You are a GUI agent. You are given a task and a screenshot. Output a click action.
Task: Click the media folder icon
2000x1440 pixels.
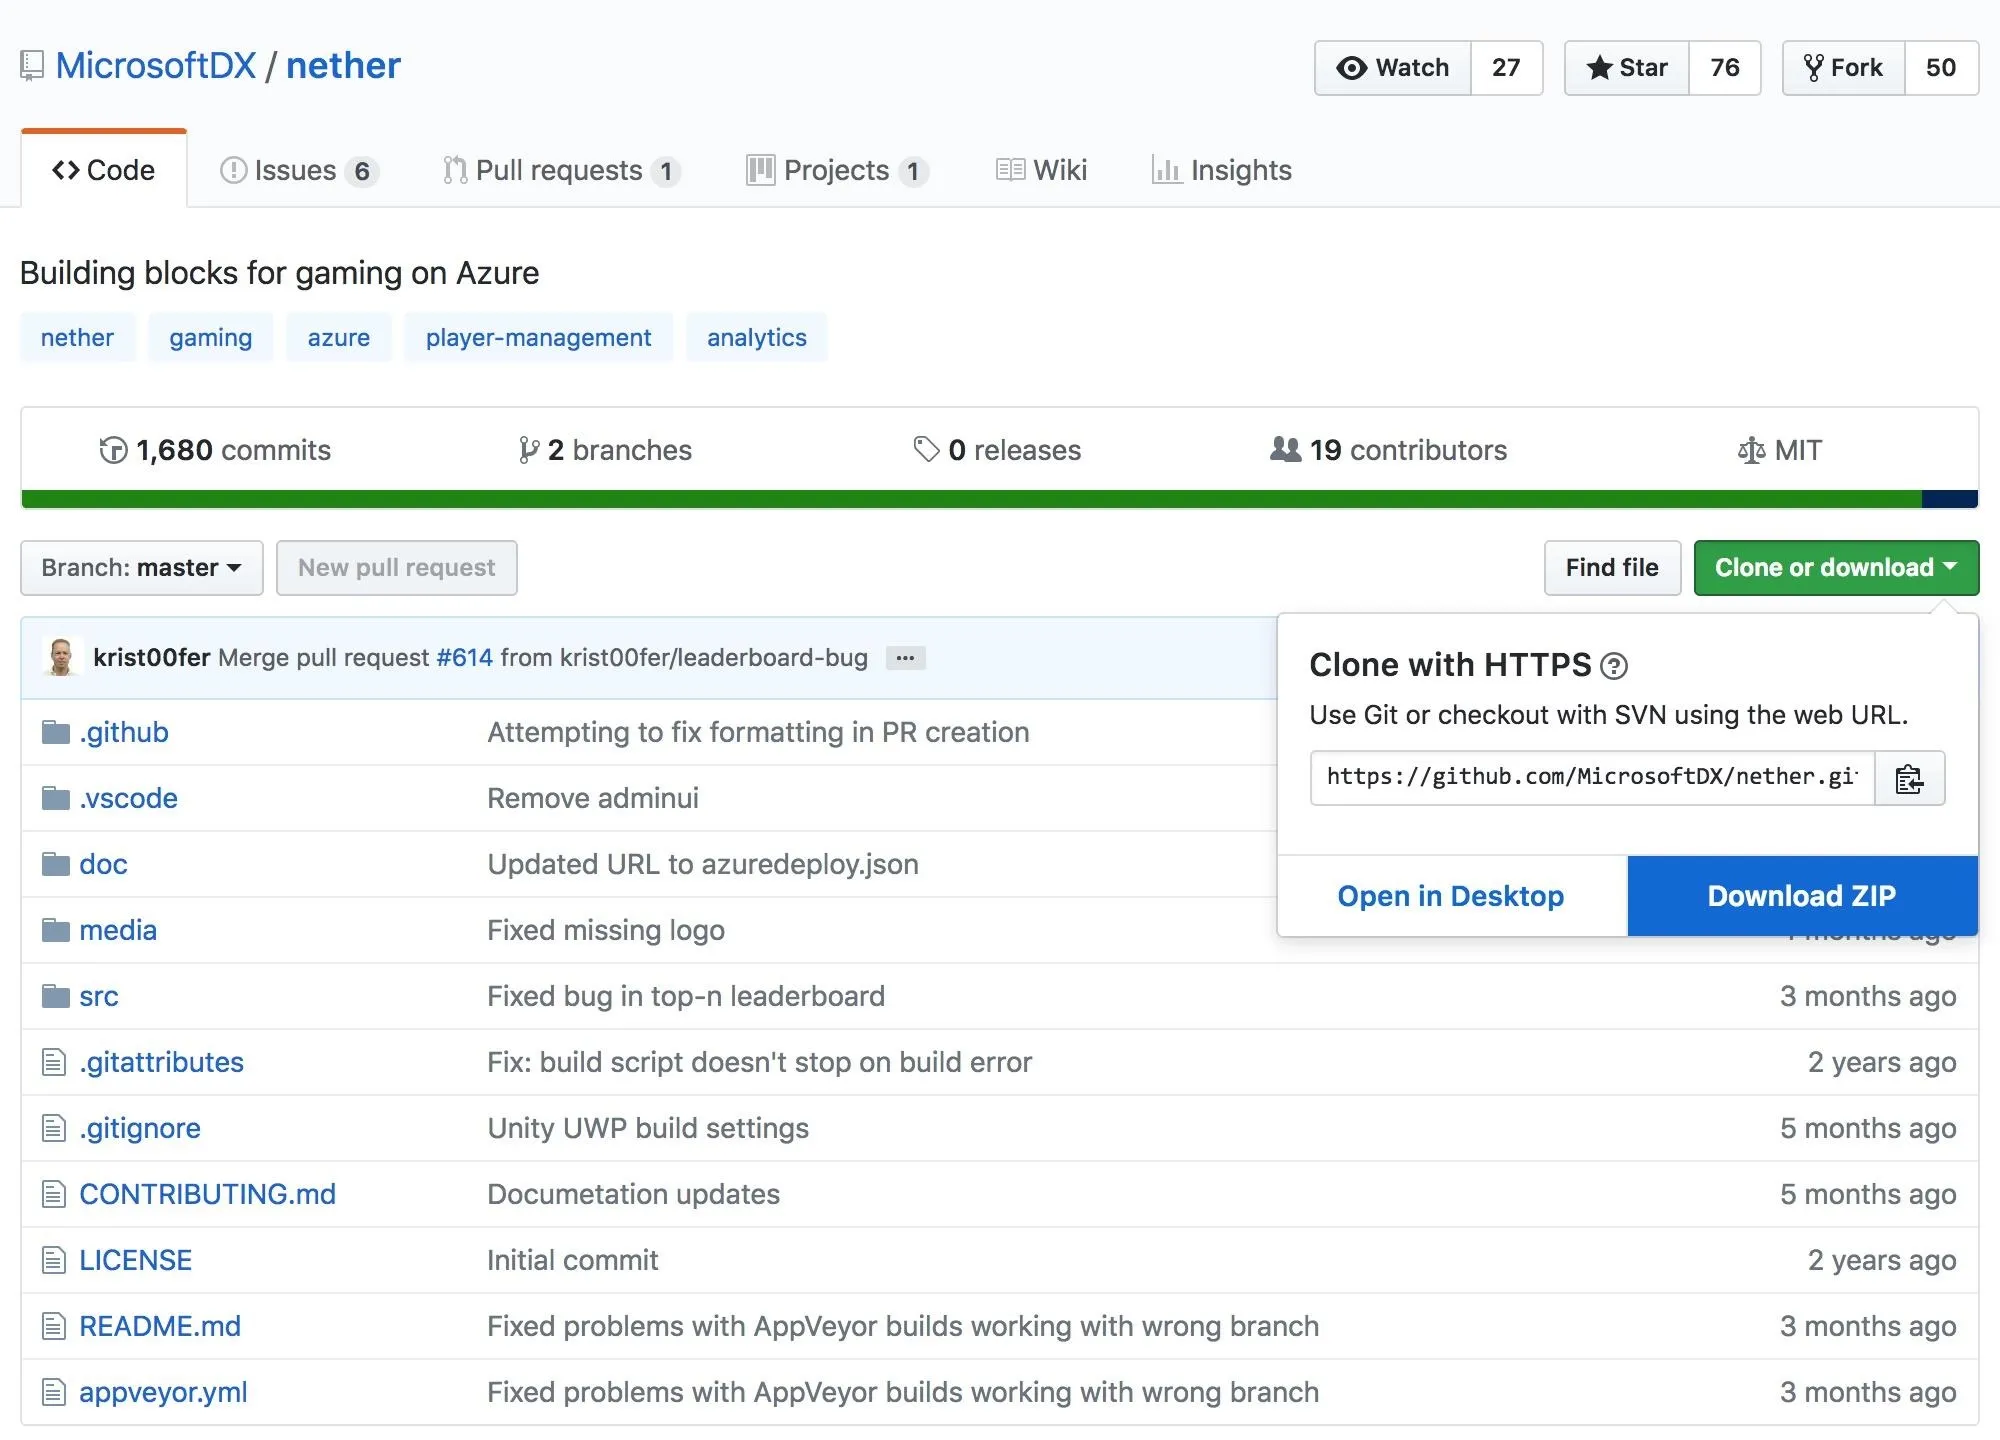[x=56, y=930]
